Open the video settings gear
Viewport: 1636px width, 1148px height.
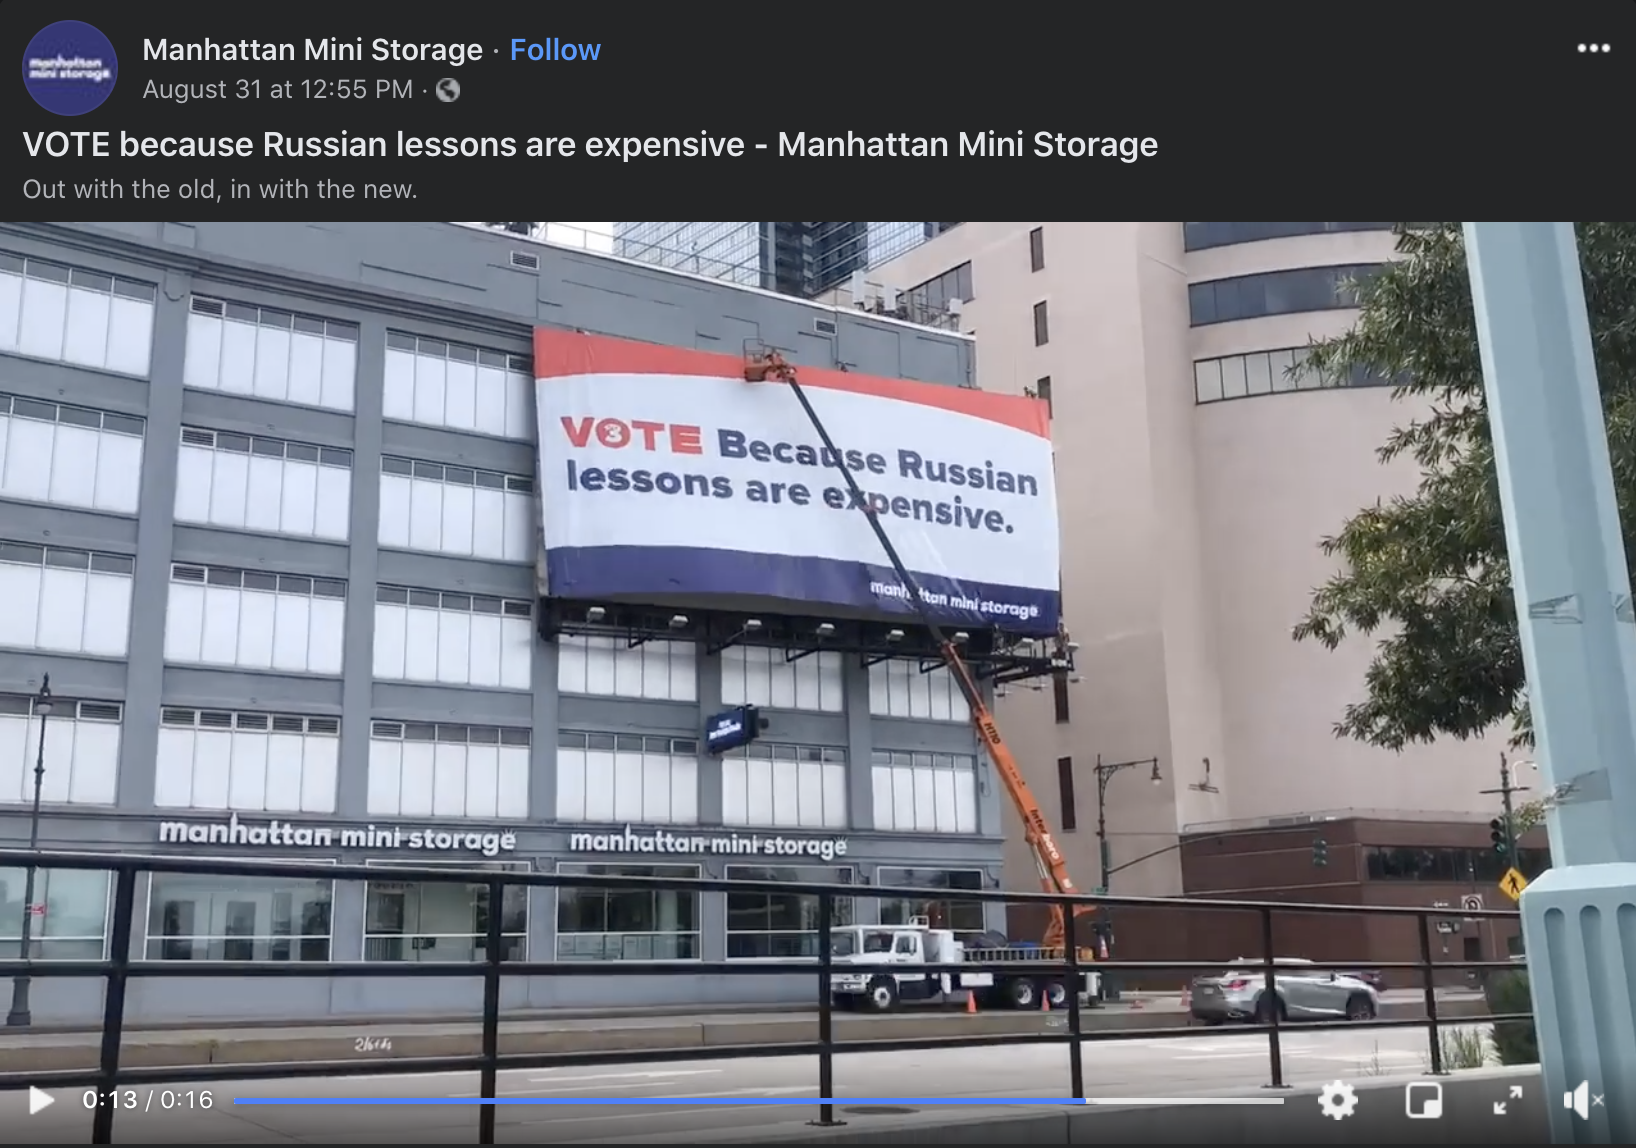click(x=1337, y=1100)
